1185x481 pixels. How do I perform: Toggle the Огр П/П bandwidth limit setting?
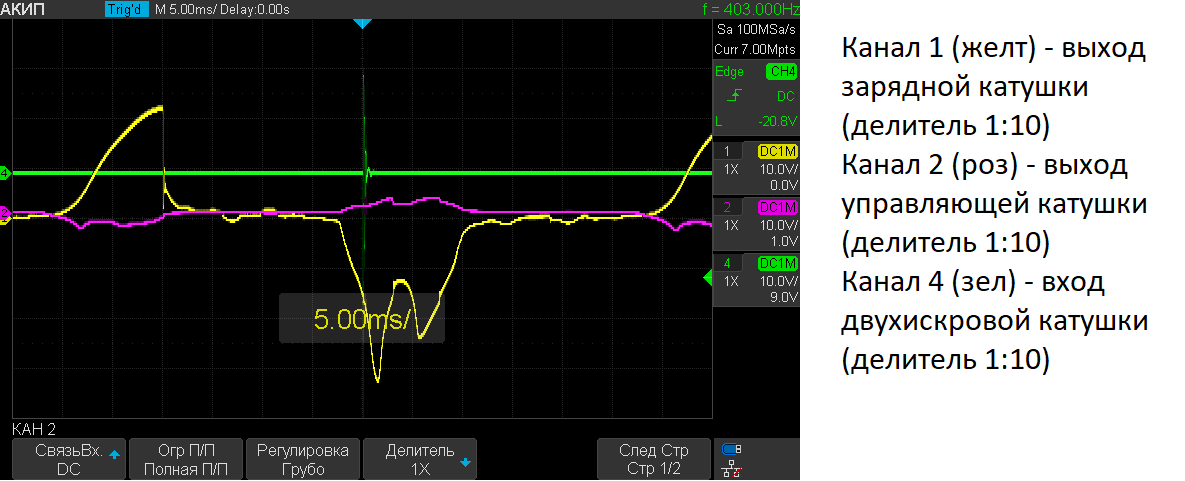coord(186,459)
